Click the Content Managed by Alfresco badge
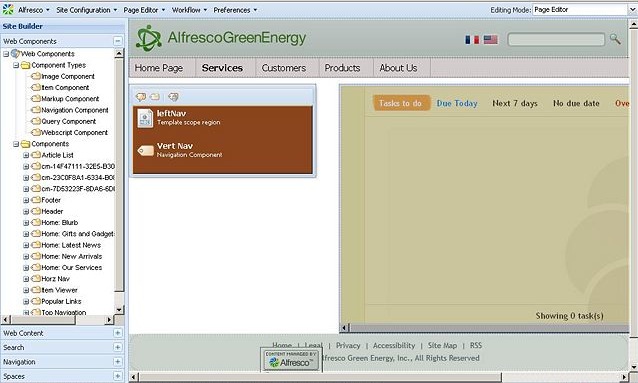638x383 pixels. [291, 360]
